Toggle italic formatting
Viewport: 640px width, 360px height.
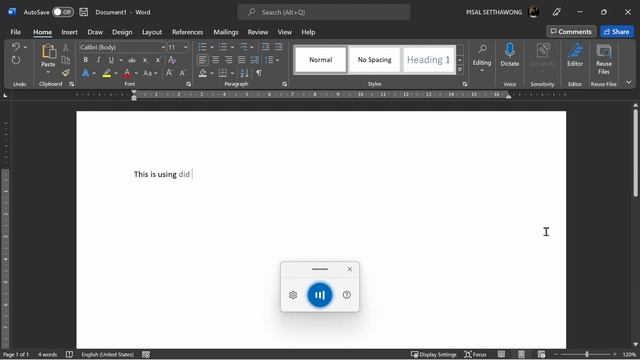(x=98, y=60)
